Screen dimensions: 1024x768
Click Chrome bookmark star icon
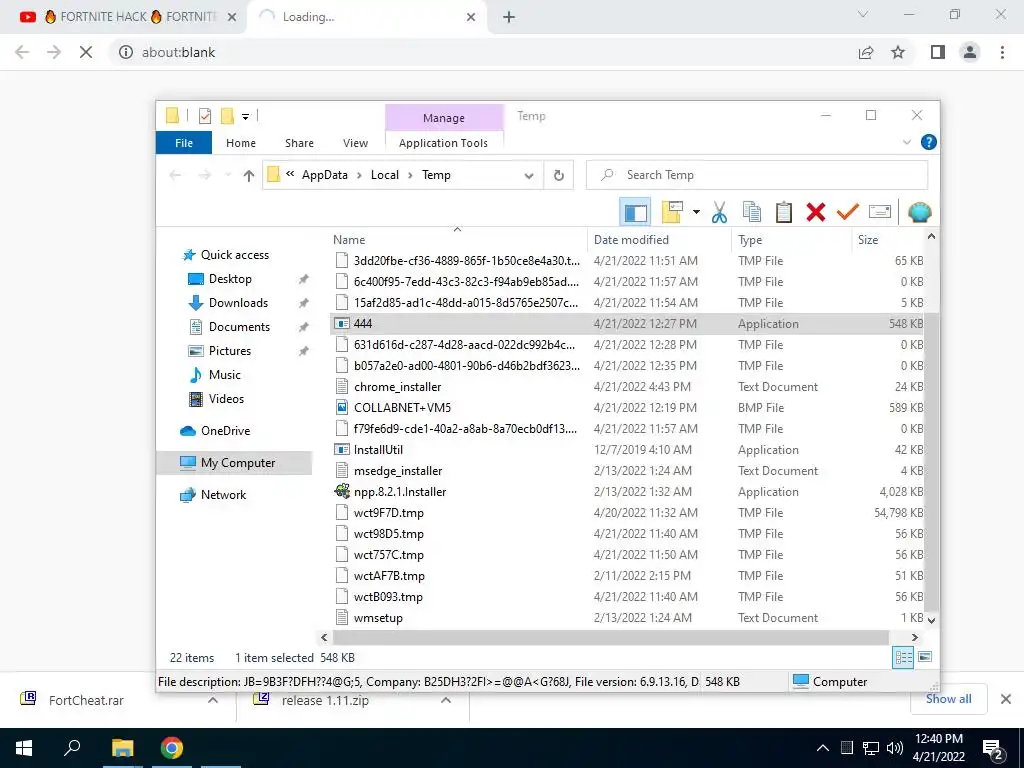[898, 52]
